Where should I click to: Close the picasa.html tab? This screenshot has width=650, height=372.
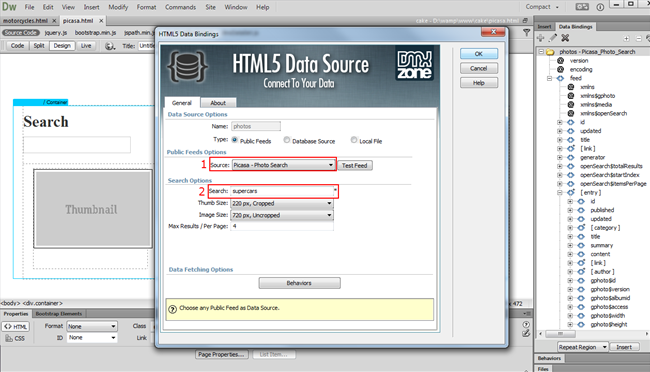pos(101,20)
